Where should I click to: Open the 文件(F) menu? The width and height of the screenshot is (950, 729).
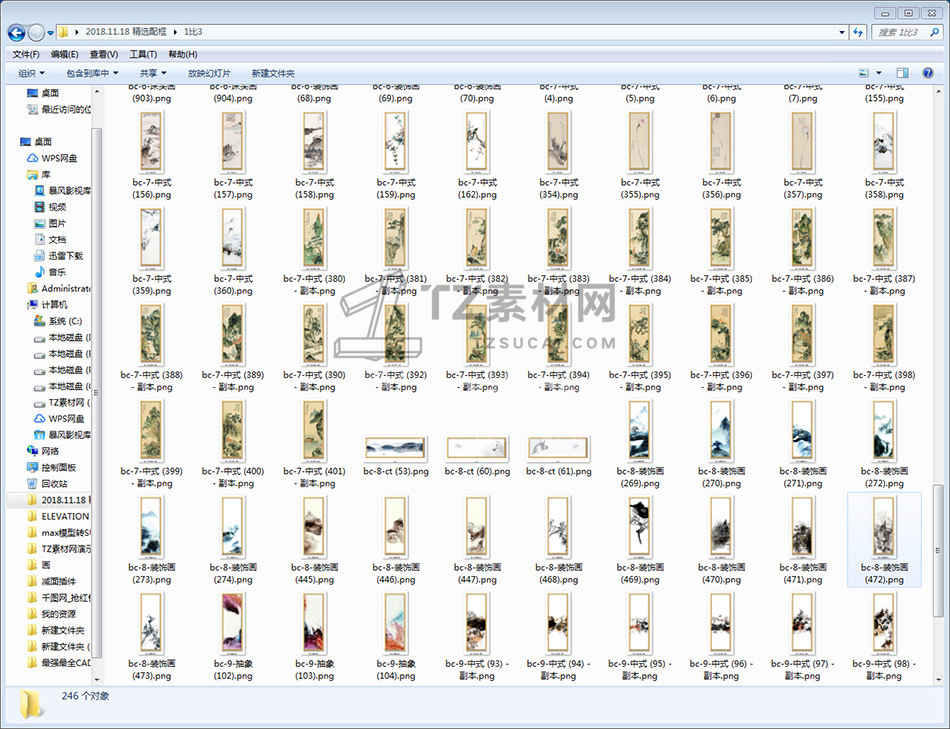tap(26, 54)
